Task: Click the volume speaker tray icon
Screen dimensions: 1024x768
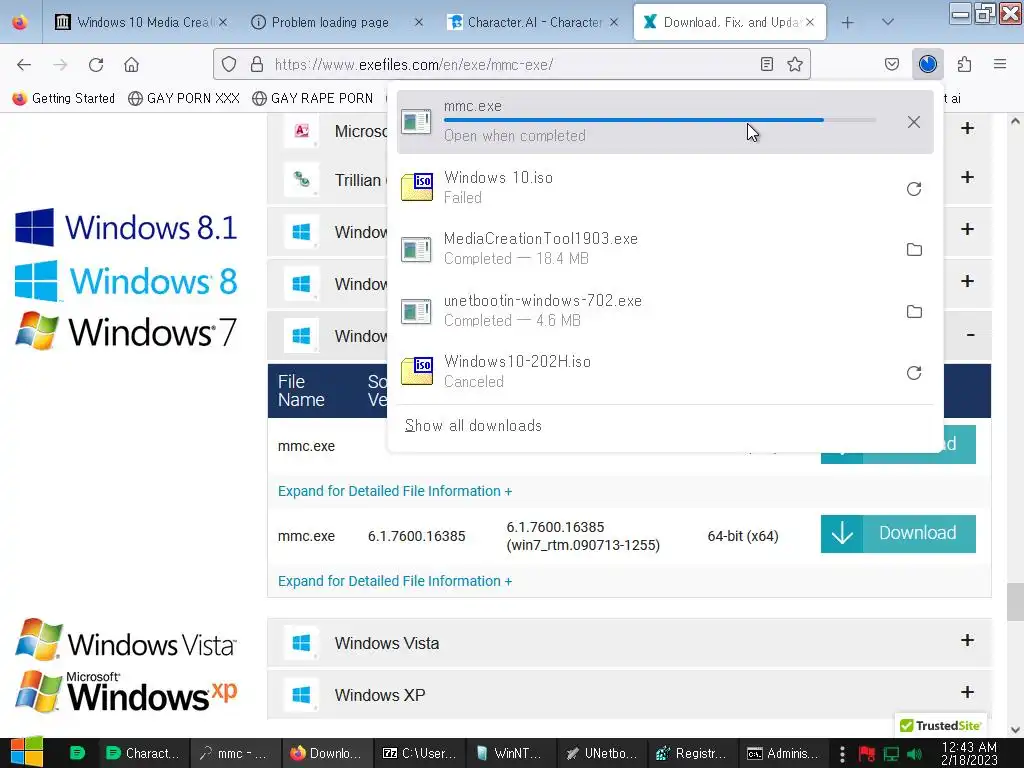Action: click(914, 754)
